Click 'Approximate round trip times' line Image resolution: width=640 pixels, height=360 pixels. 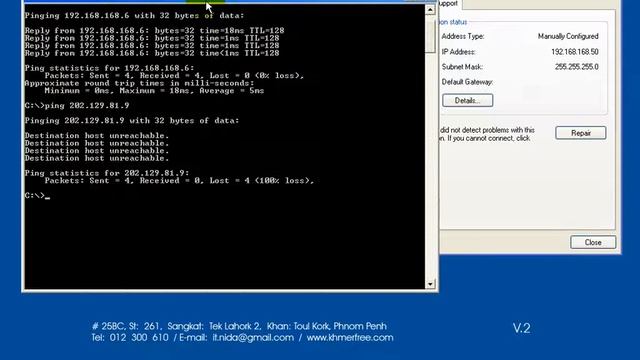(x=139, y=83)
